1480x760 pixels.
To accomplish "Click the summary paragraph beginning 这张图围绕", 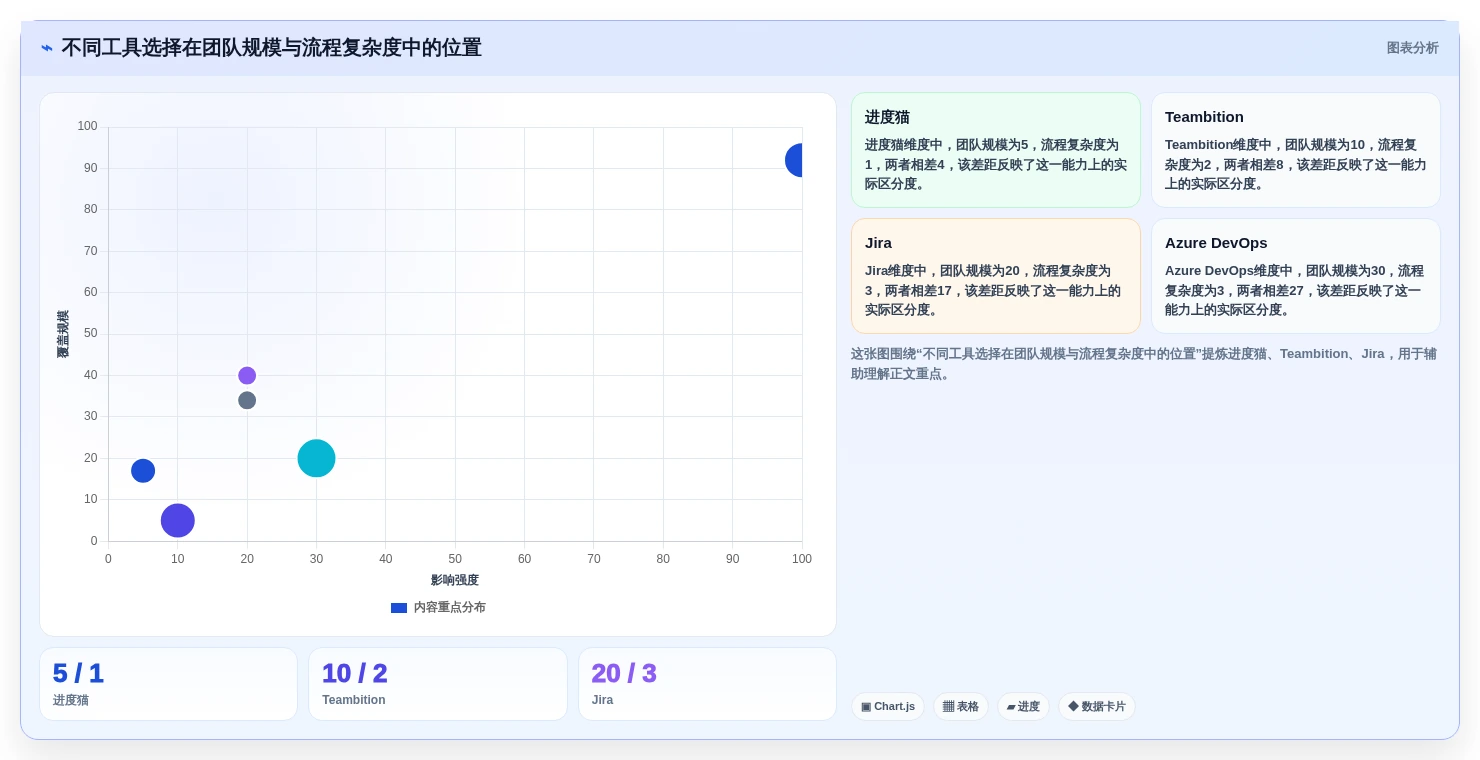I will 1144,364.
